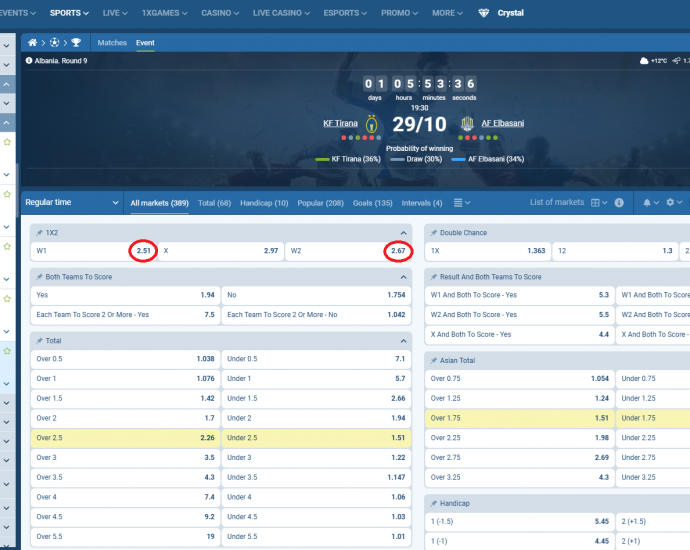Select Over 3.5 at 4.3 in Total

click(125, 477)
